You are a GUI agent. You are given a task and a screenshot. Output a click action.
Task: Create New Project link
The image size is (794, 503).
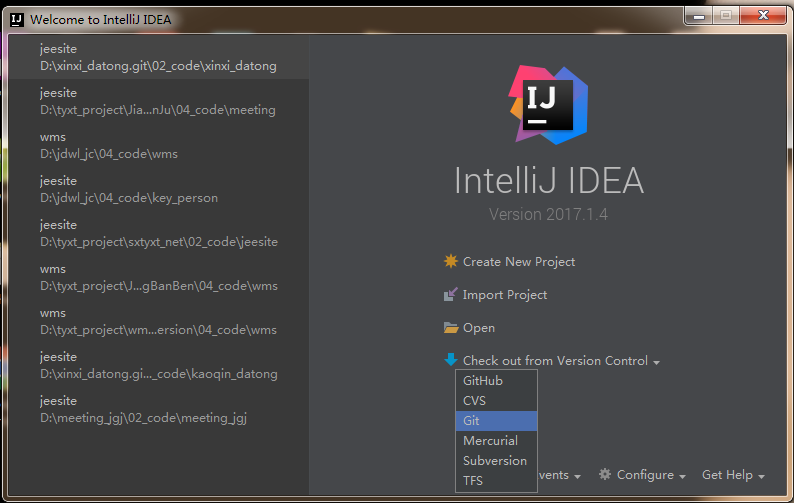(519, 262)
